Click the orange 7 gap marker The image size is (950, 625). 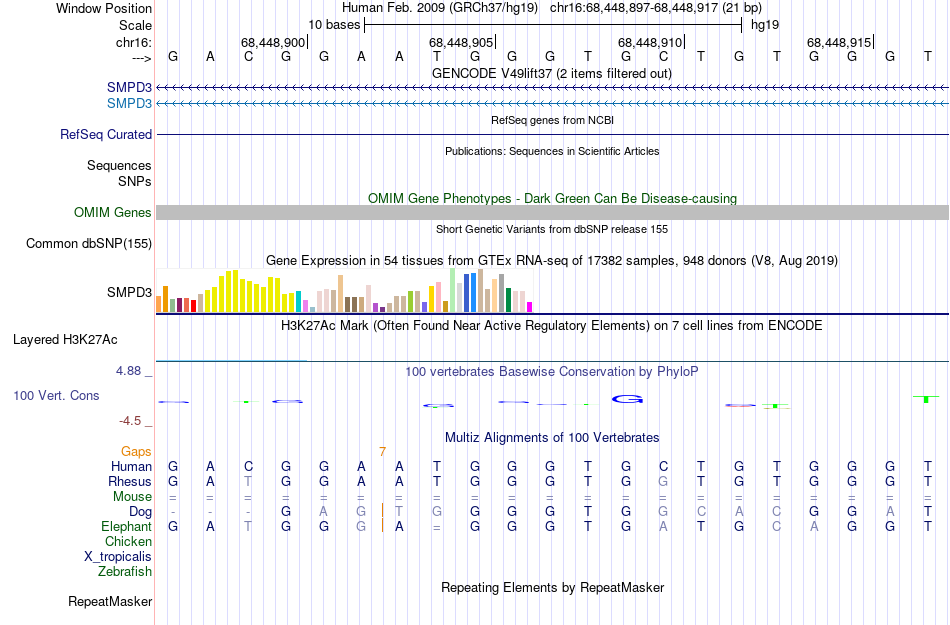[x=382, y=451]
